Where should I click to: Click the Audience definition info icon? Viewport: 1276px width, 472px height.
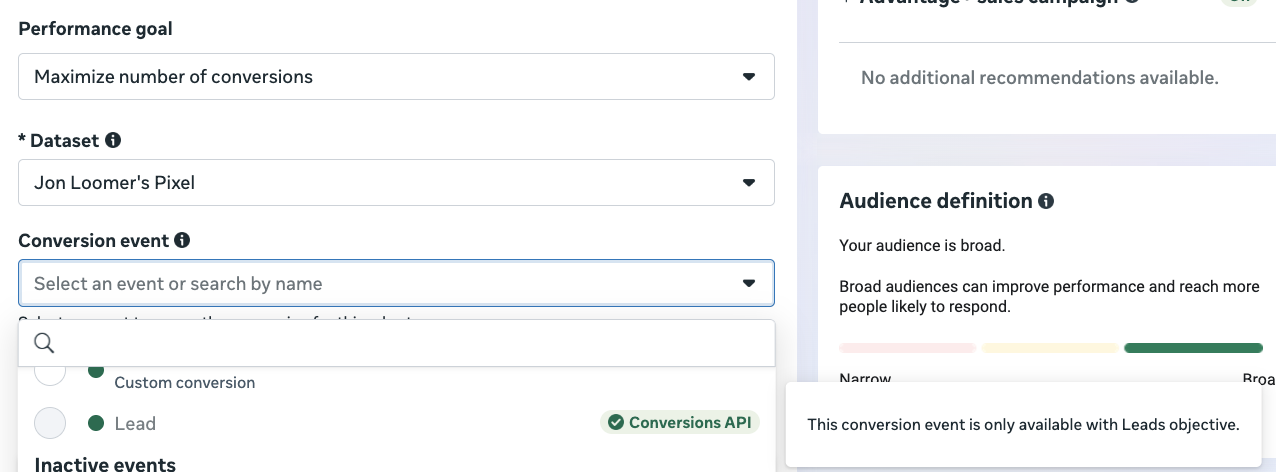(1046, 201)
